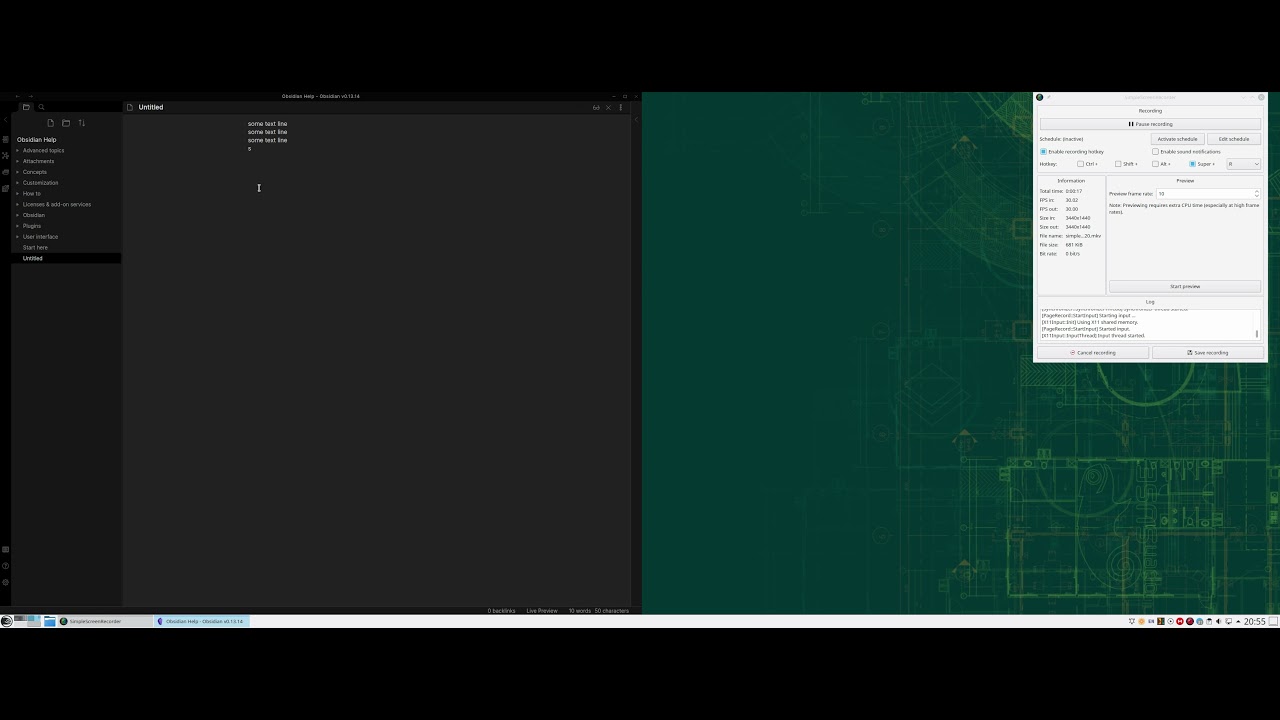
Task: Expand the How to folder
Action: [x=32, y=194]
